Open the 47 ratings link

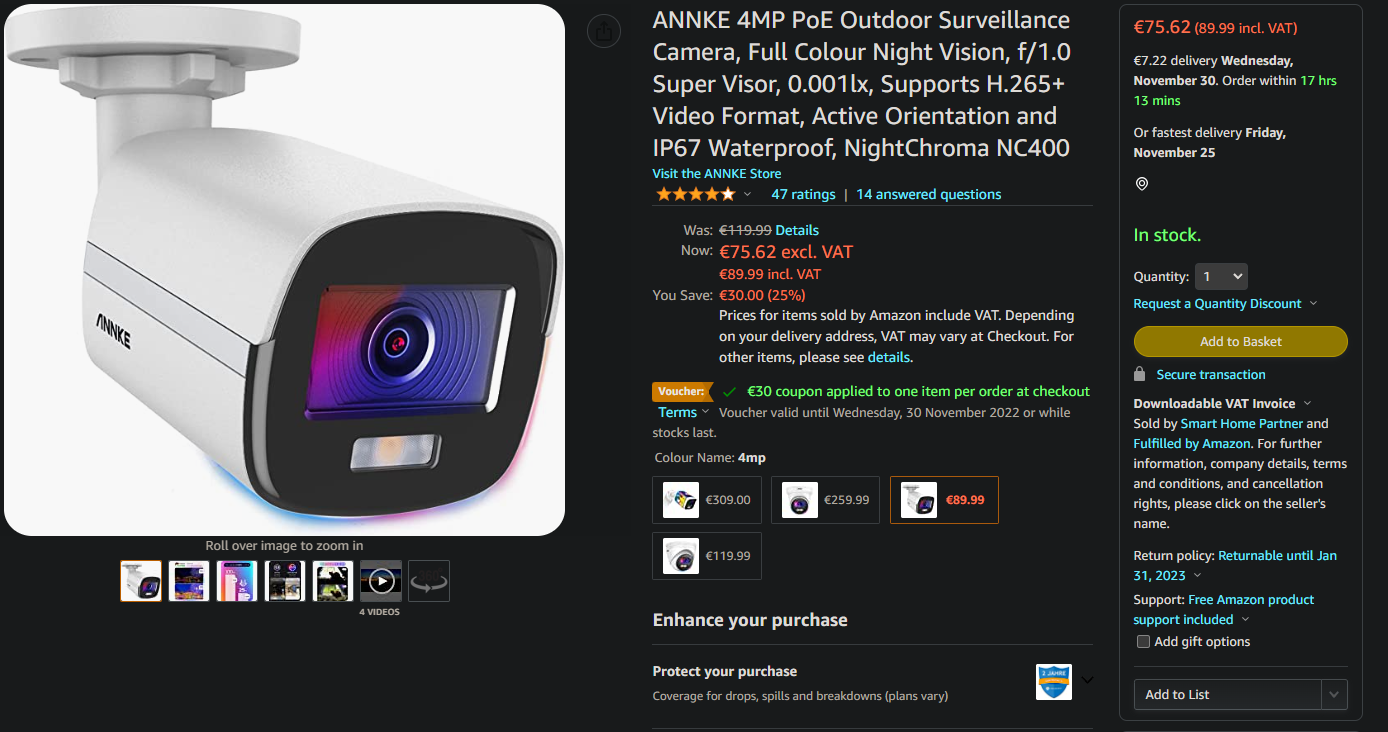coord(803,194)
